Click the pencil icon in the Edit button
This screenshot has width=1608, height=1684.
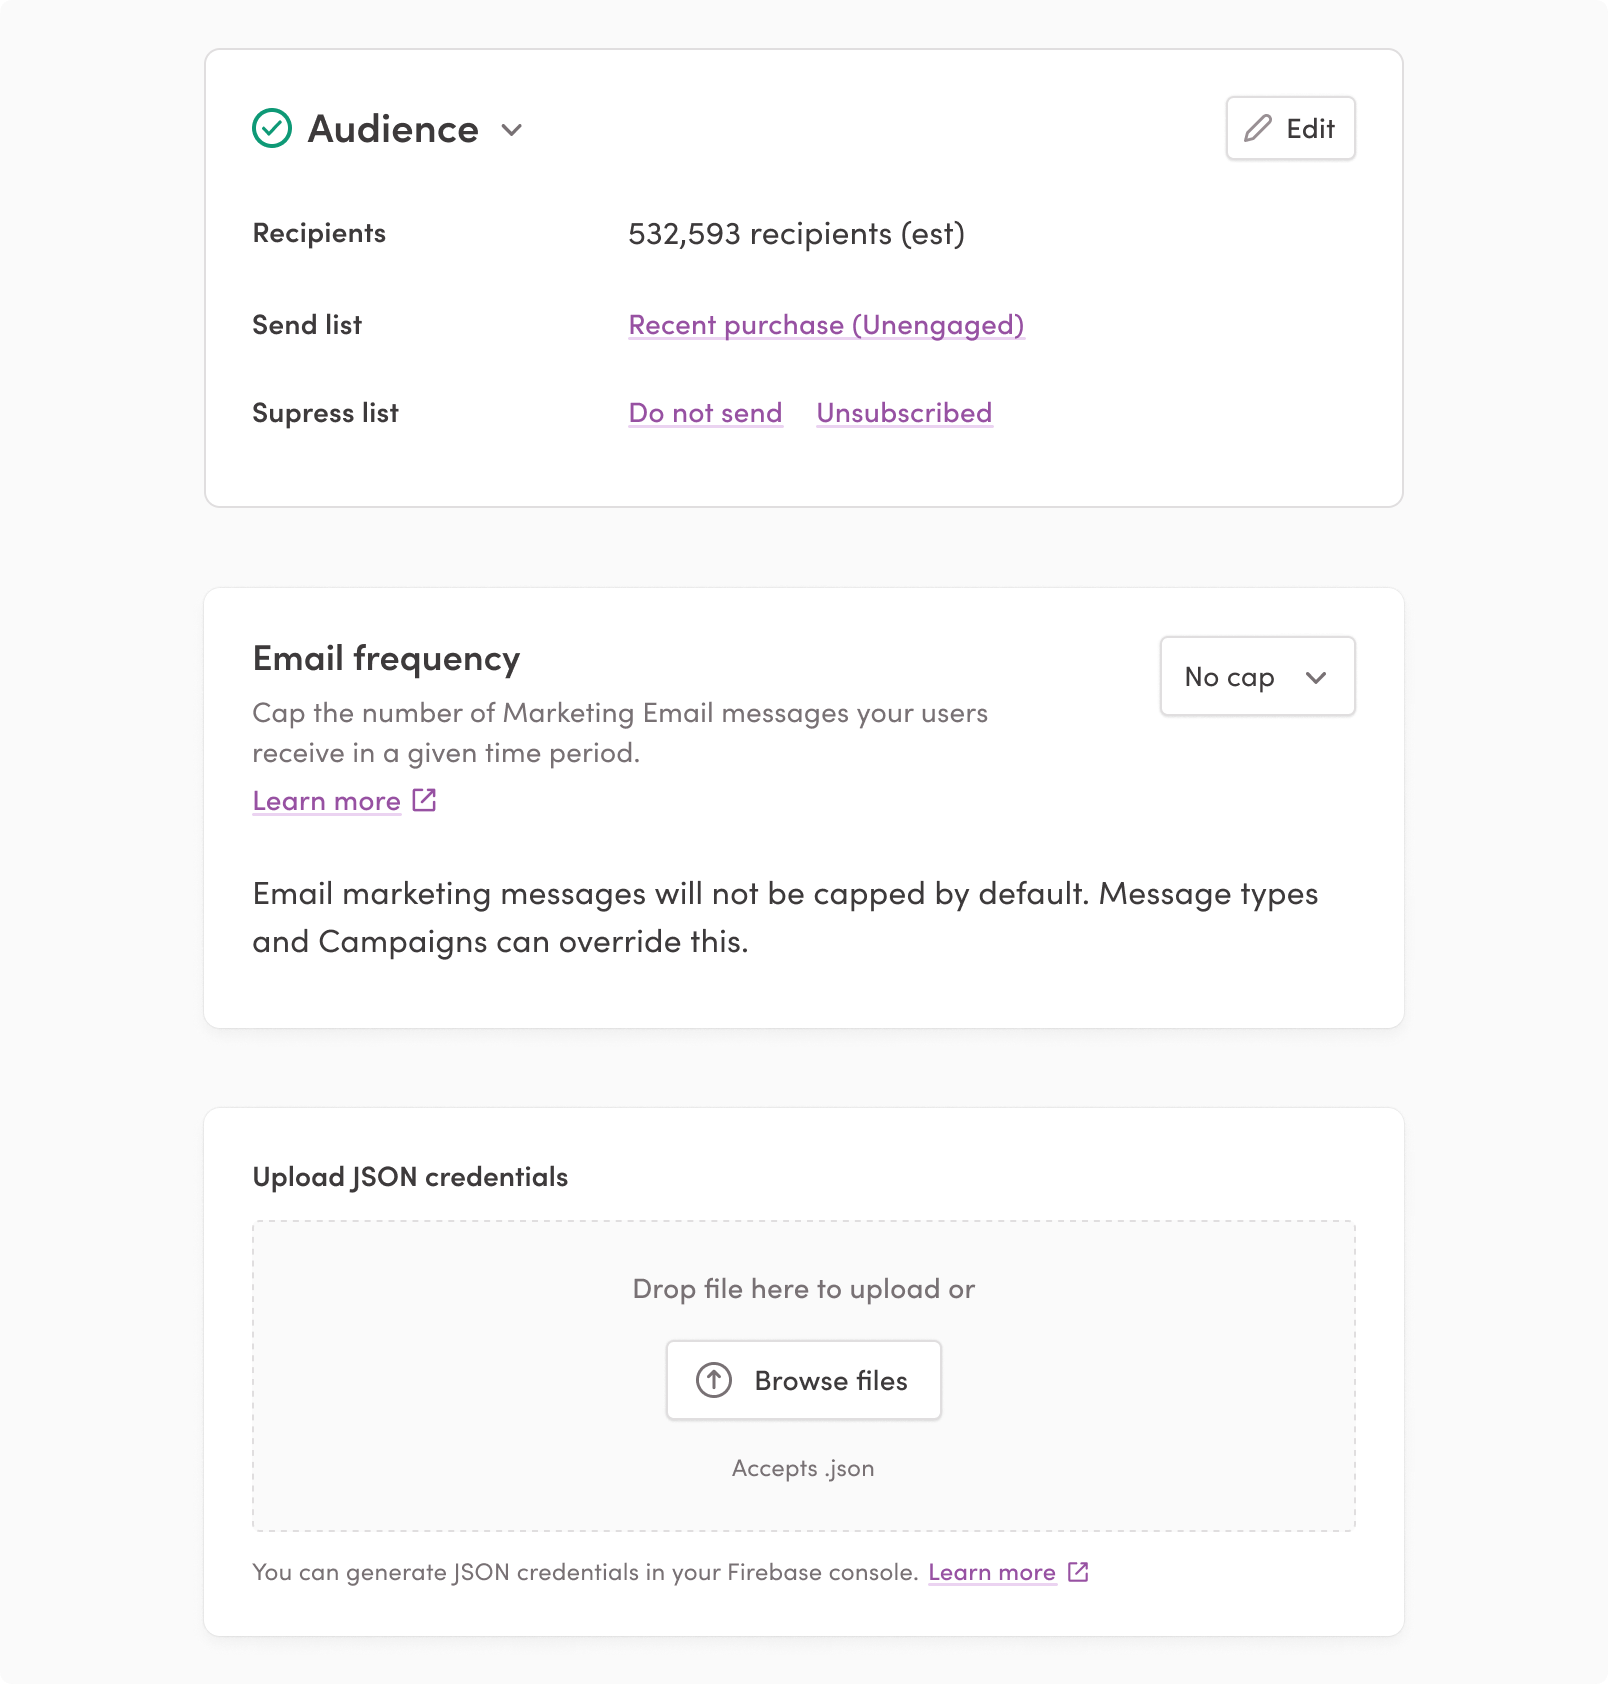pyautogui.click(x=1258, y=128)
